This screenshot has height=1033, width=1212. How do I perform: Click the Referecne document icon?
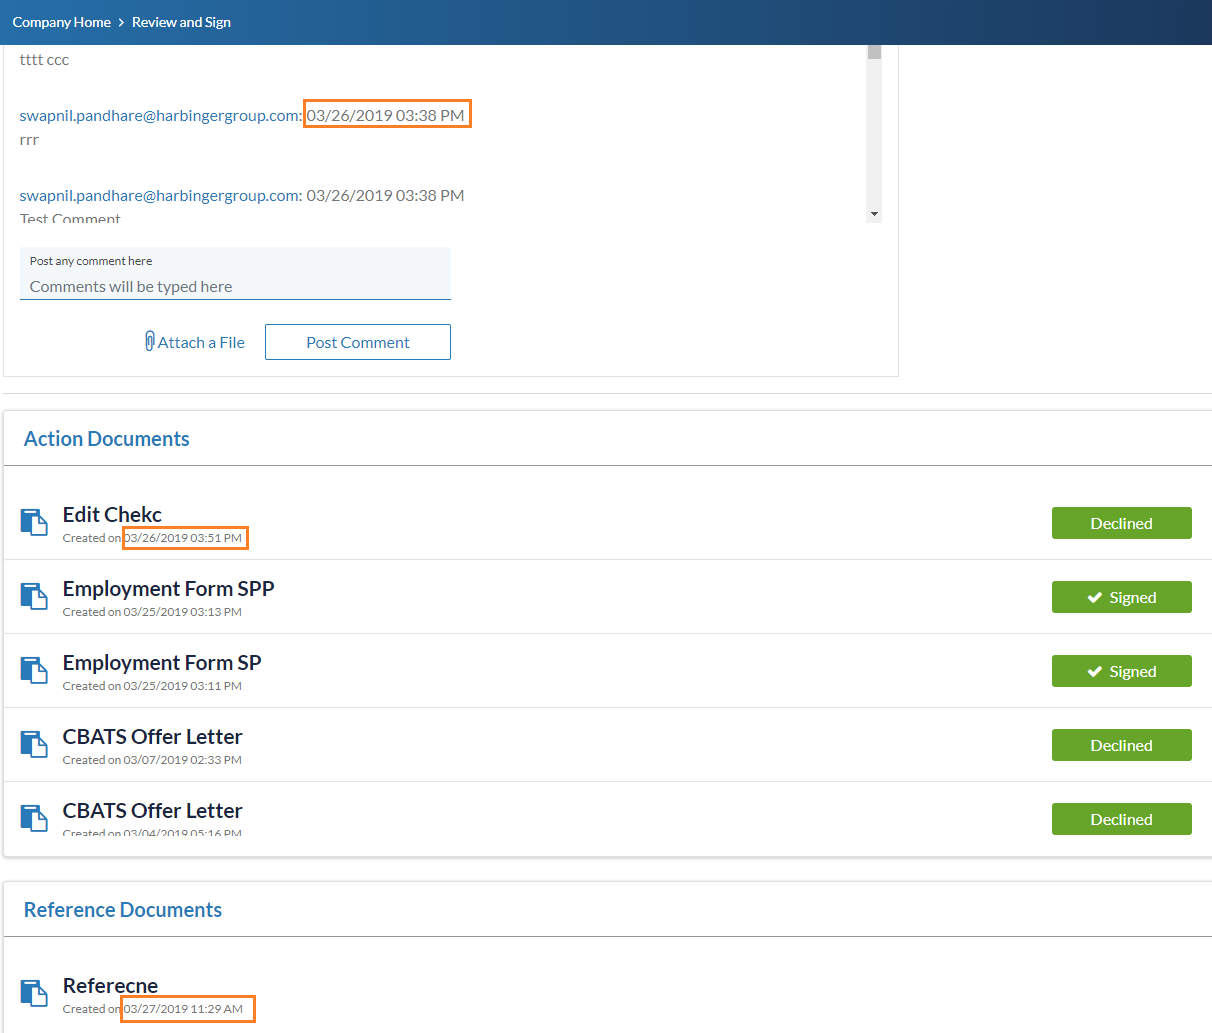tap(34, 993)
